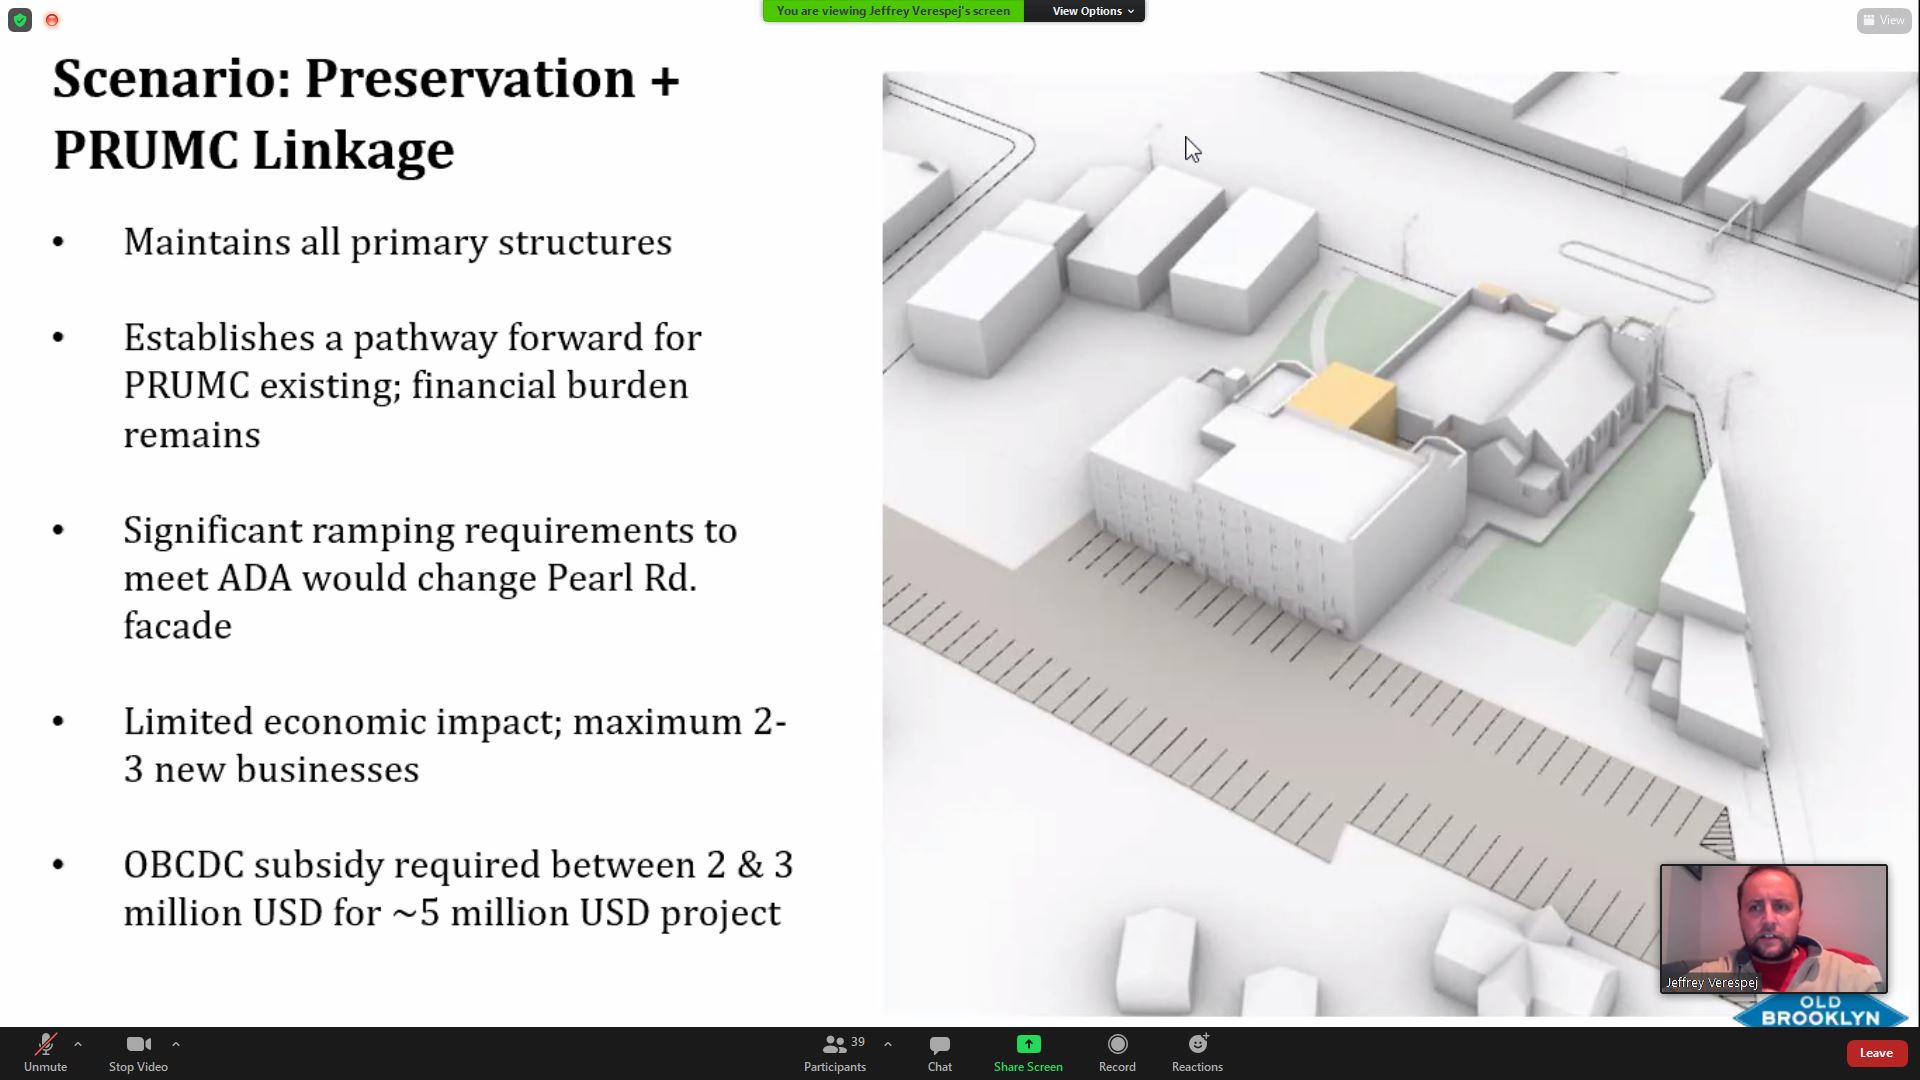The height and width of the screenshot is (1080, 1920).
Task: Click the red recording indicator icon
Action: point(52,20)
